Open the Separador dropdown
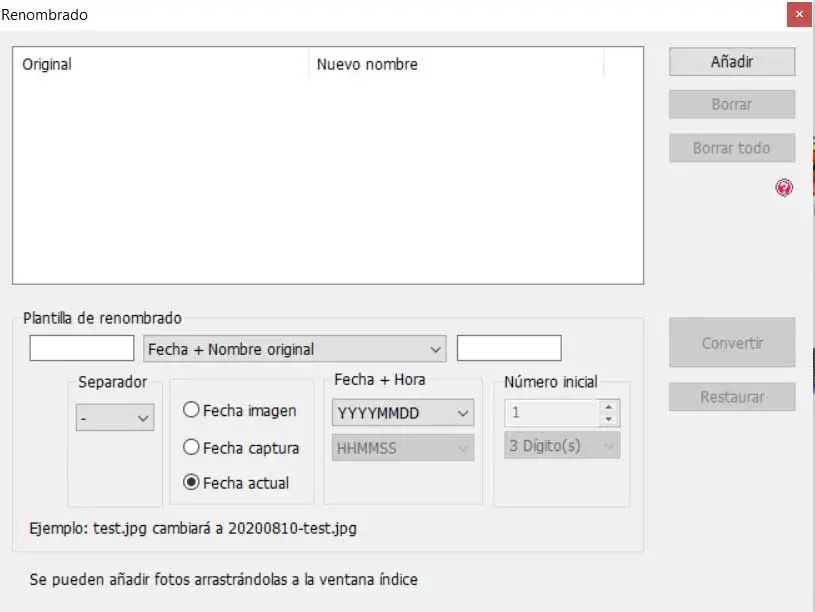 point(115,418)
